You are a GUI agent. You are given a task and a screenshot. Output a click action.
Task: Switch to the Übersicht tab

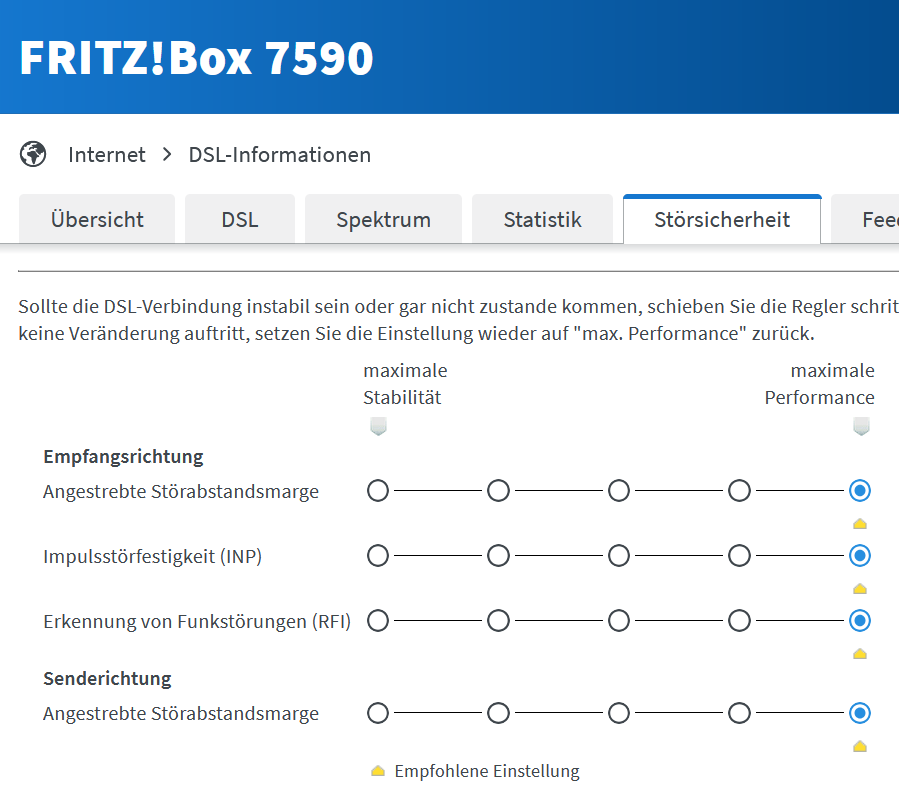97,220
